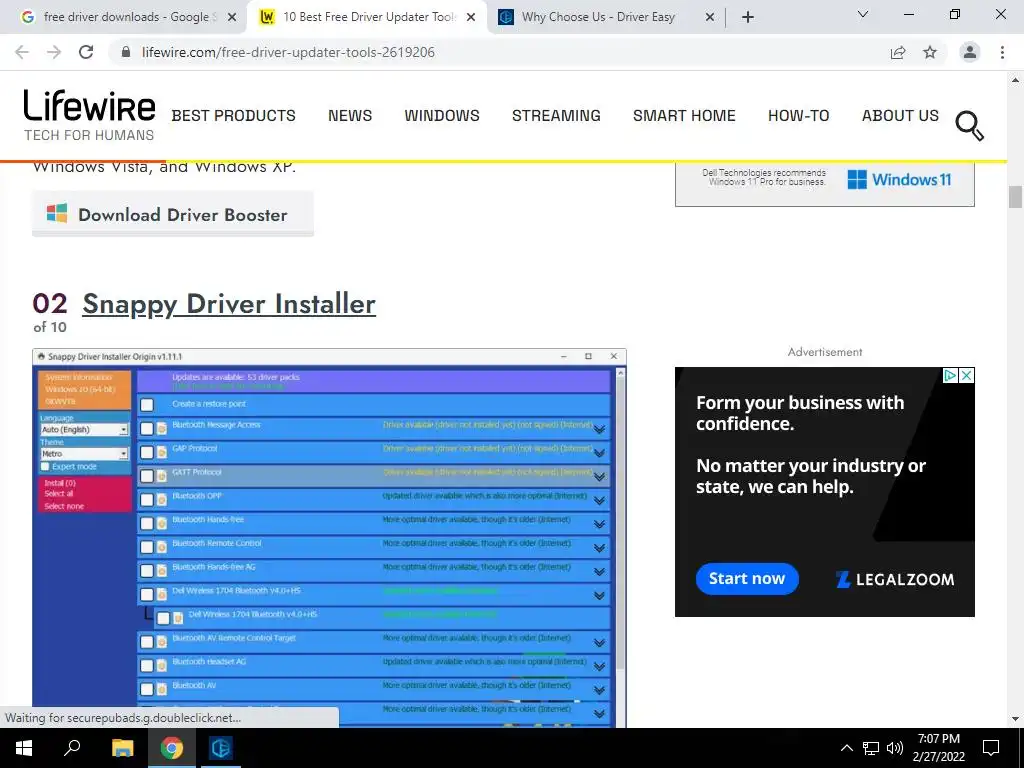This screenshot has width=1024, height=768.
Task: Open Chrome three-dot menu
Action: tap(1002, 52)
